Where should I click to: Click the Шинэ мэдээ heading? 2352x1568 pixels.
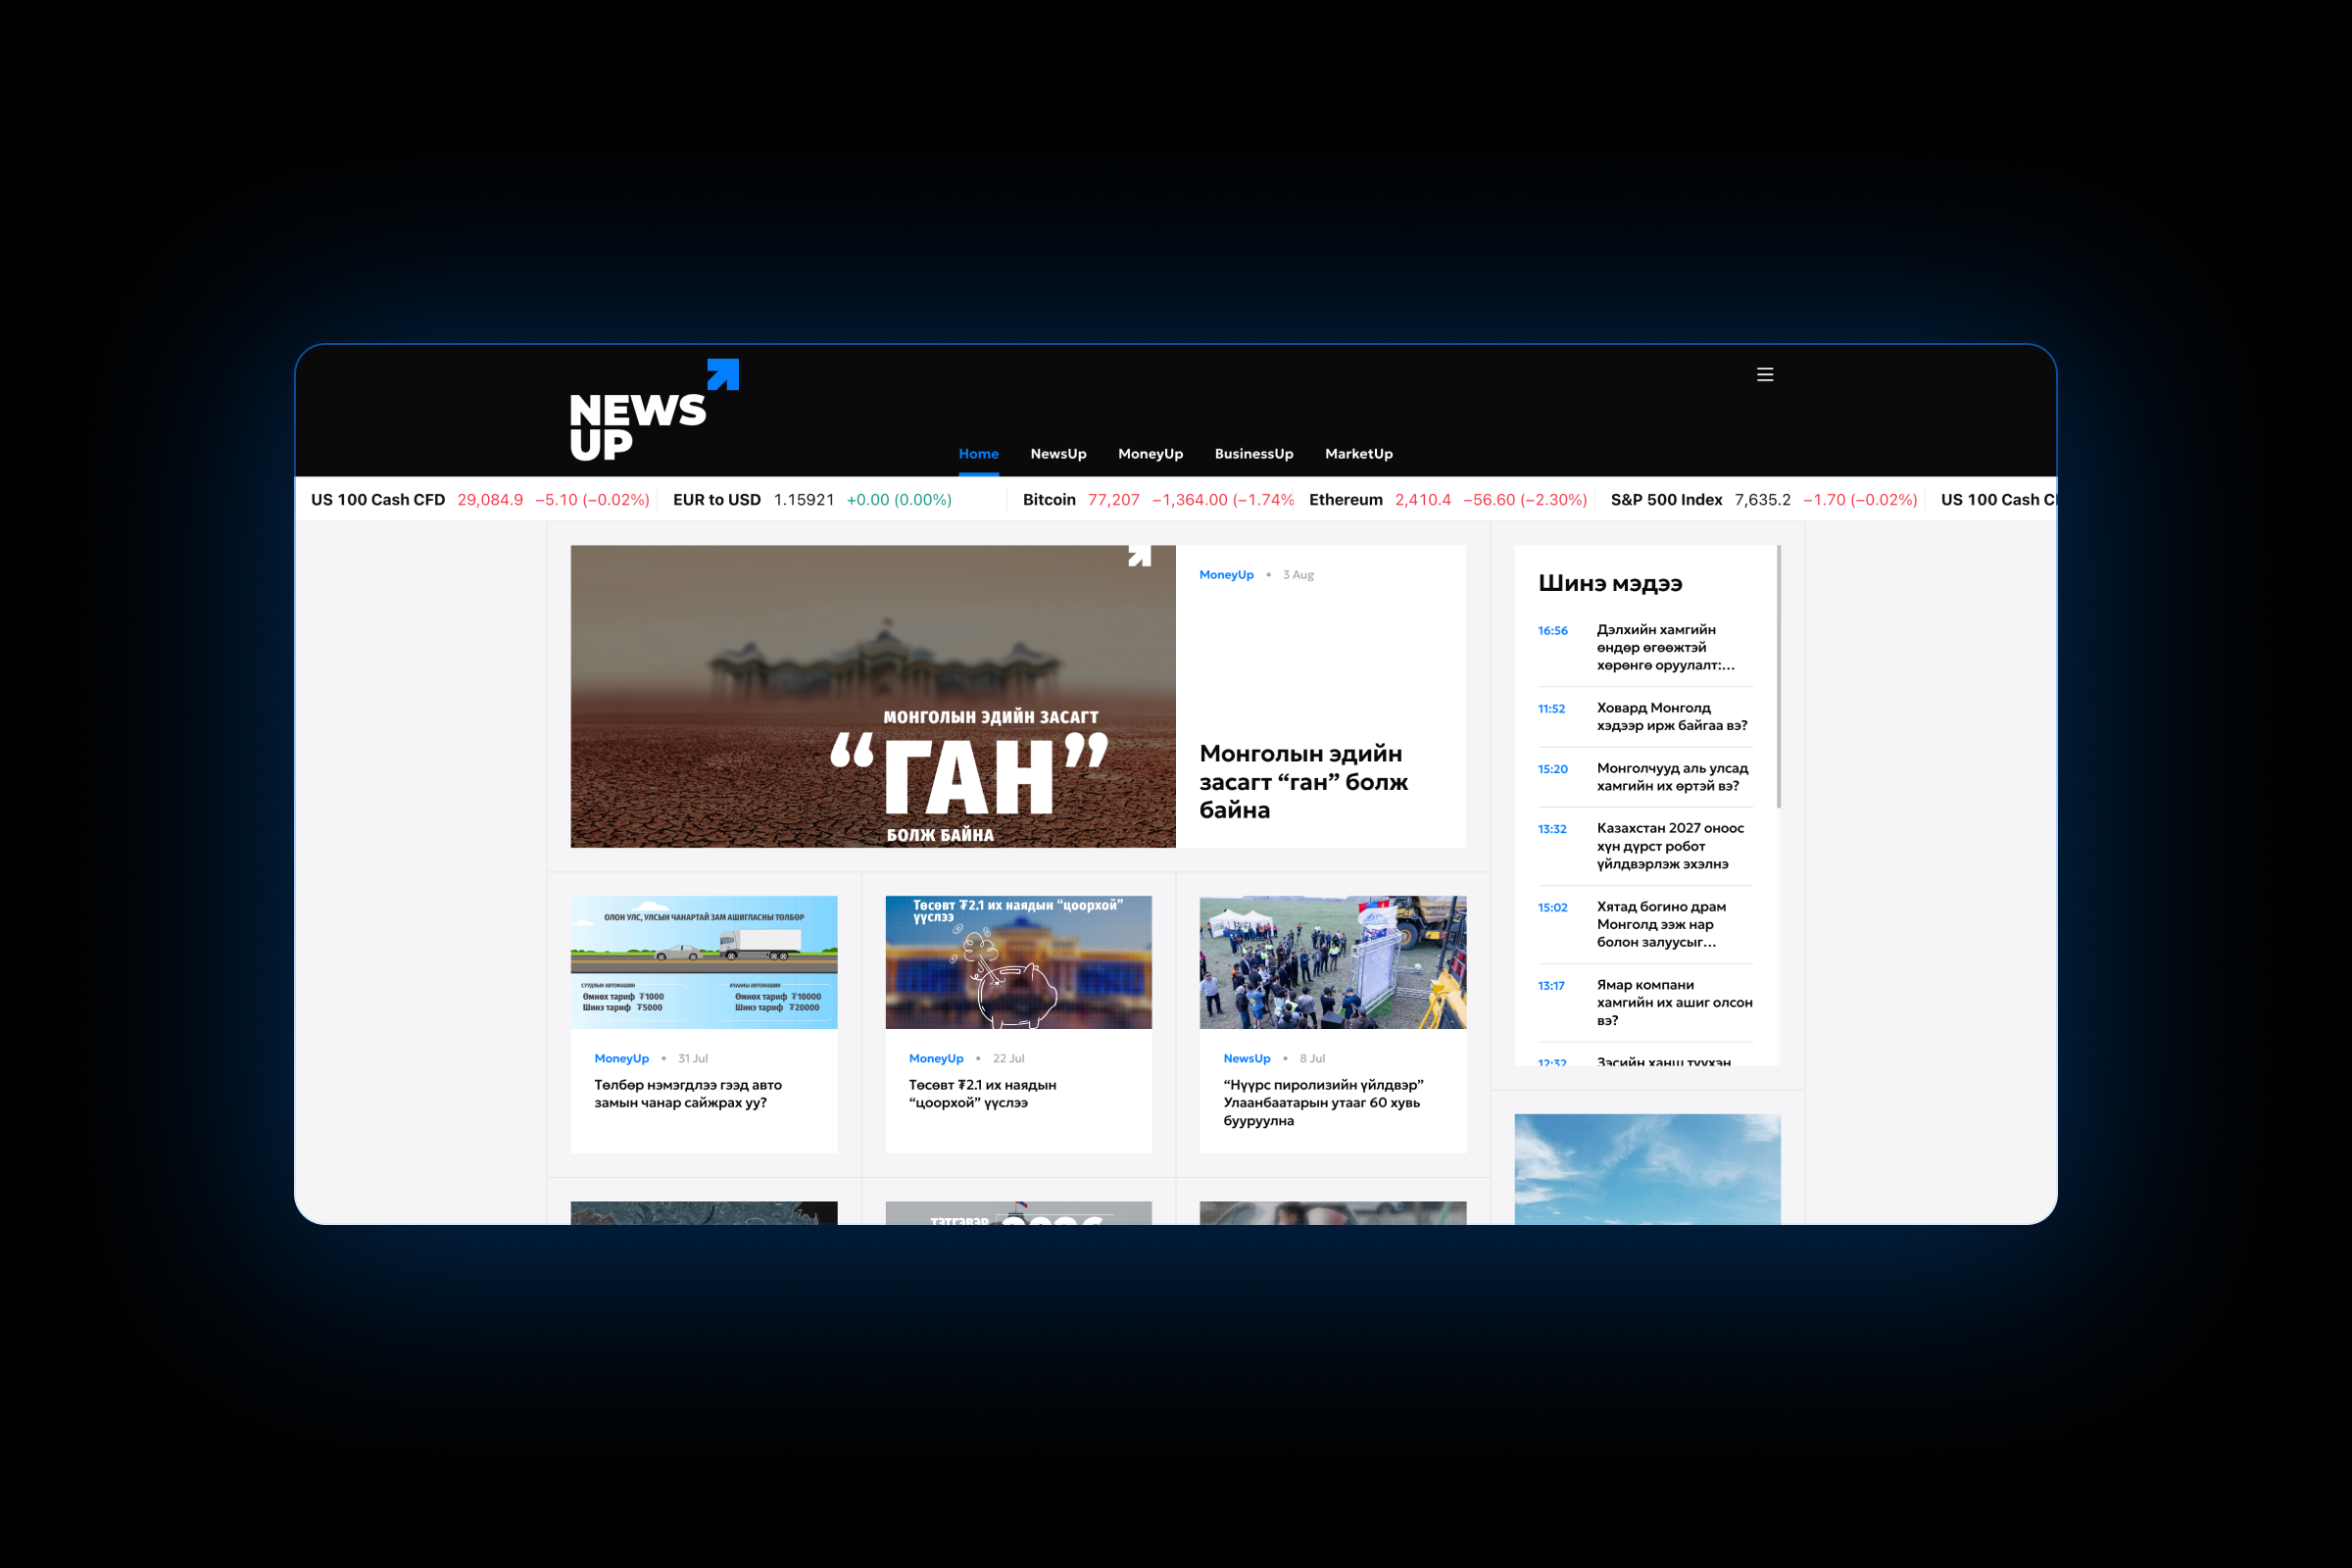[x=1610, y=583]
